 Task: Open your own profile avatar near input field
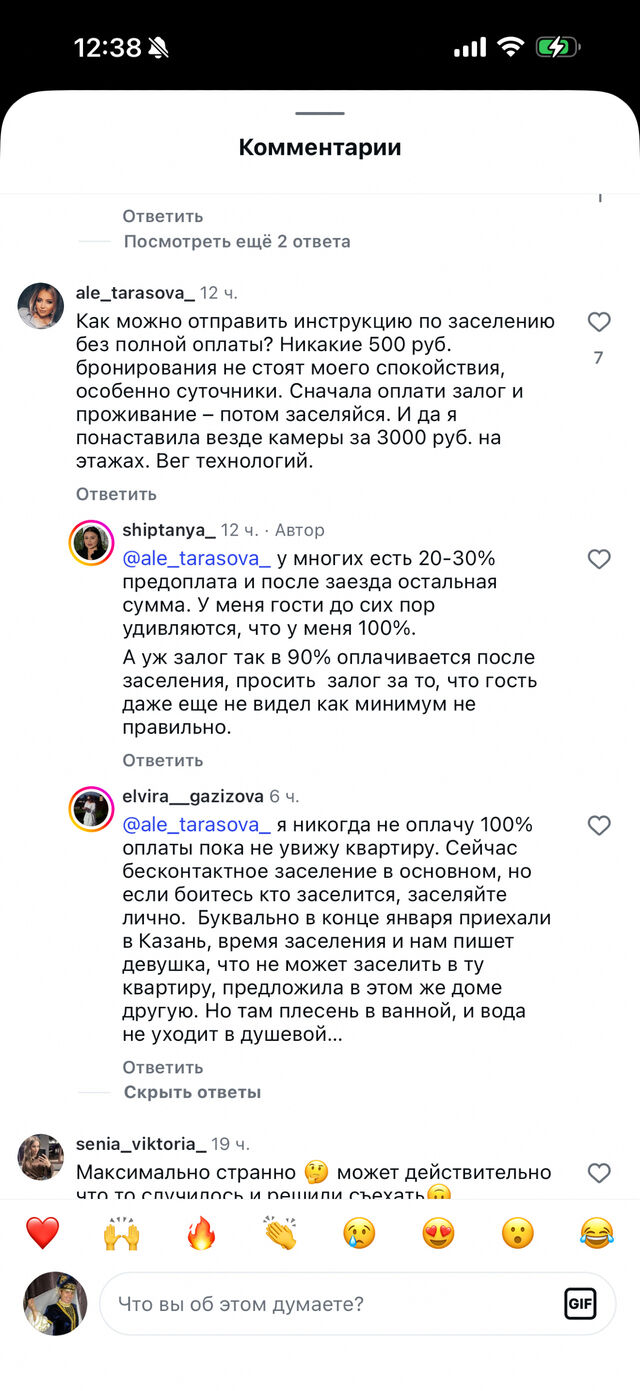click(55, 1303)
